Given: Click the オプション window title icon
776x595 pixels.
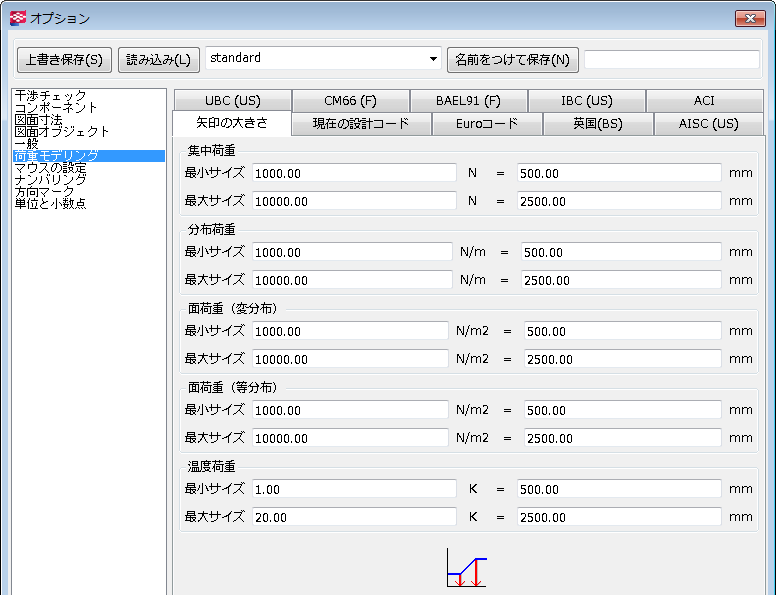Looking at the screenshot, I should click(17, 18).
